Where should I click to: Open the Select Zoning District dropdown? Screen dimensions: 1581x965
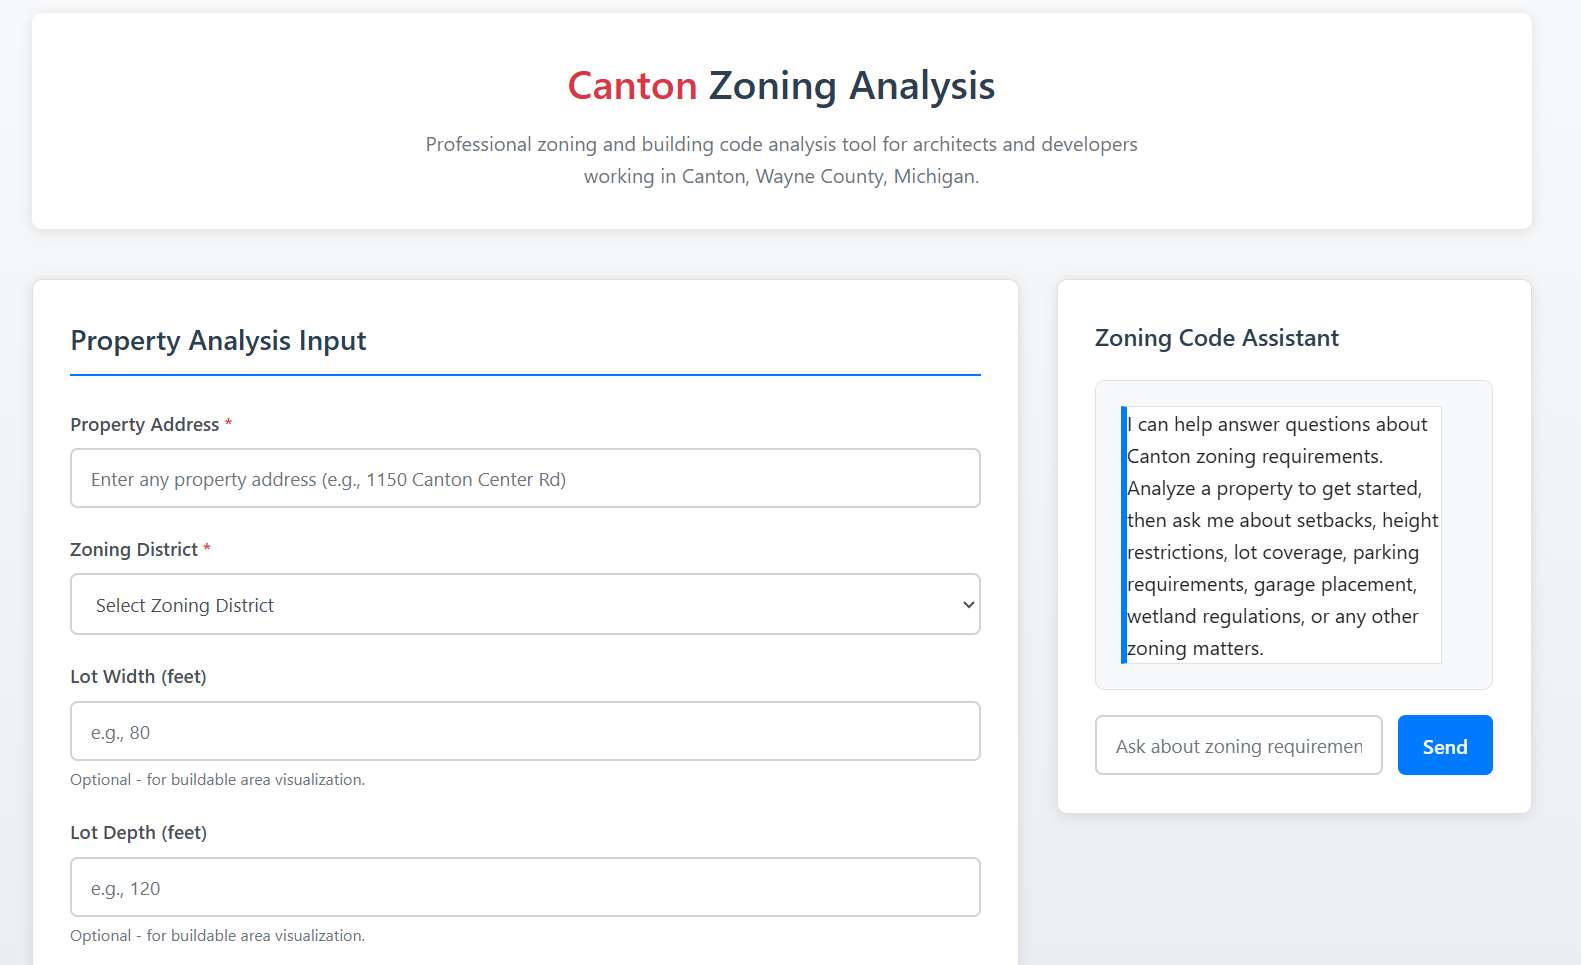[525, 604]
